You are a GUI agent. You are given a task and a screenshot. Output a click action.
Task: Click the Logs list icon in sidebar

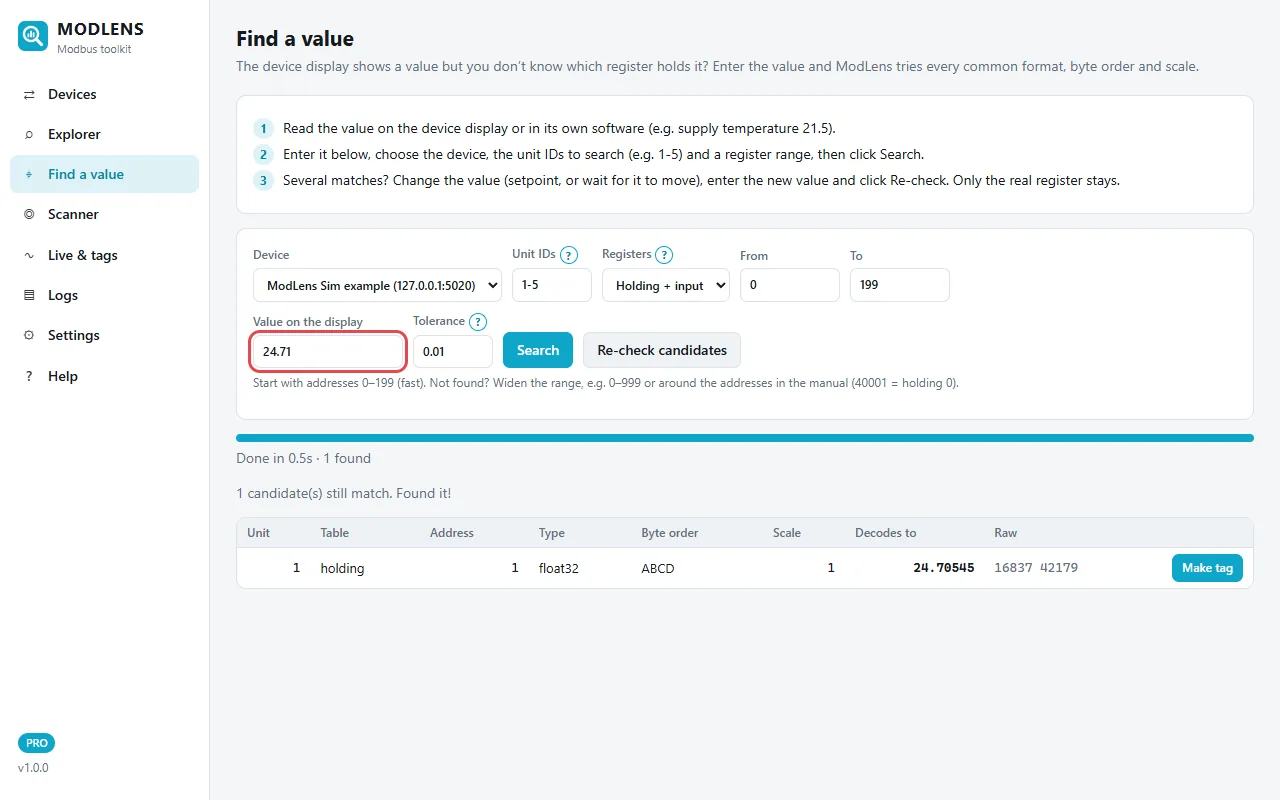29,295
